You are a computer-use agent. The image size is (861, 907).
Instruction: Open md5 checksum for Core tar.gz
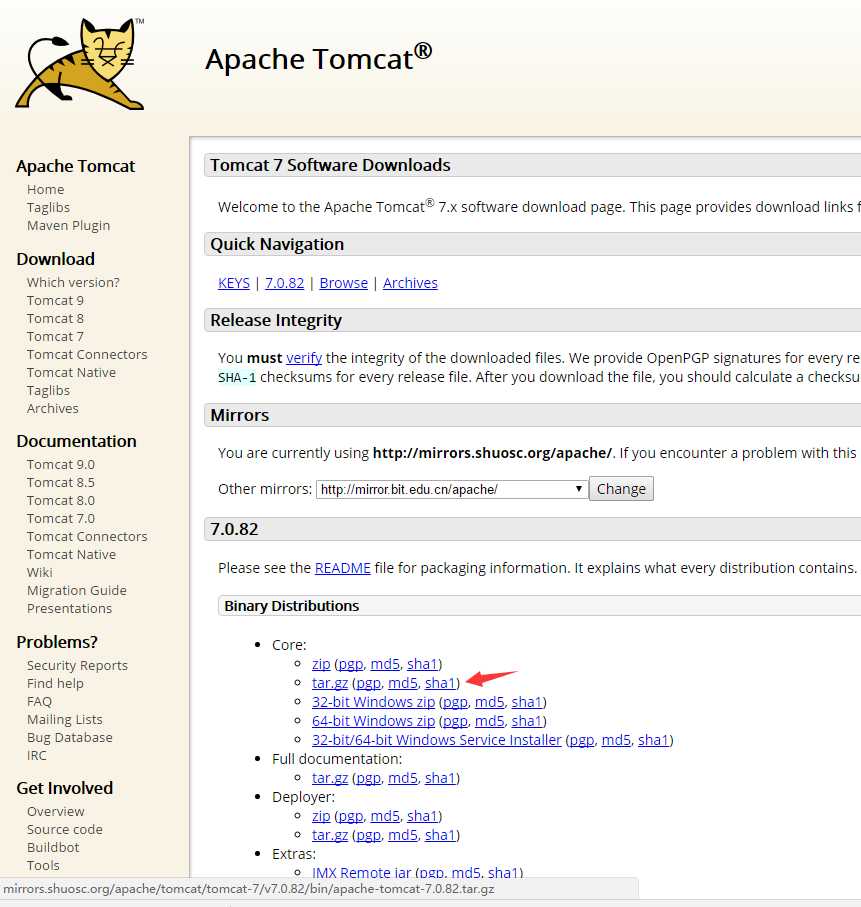(403, 683)
